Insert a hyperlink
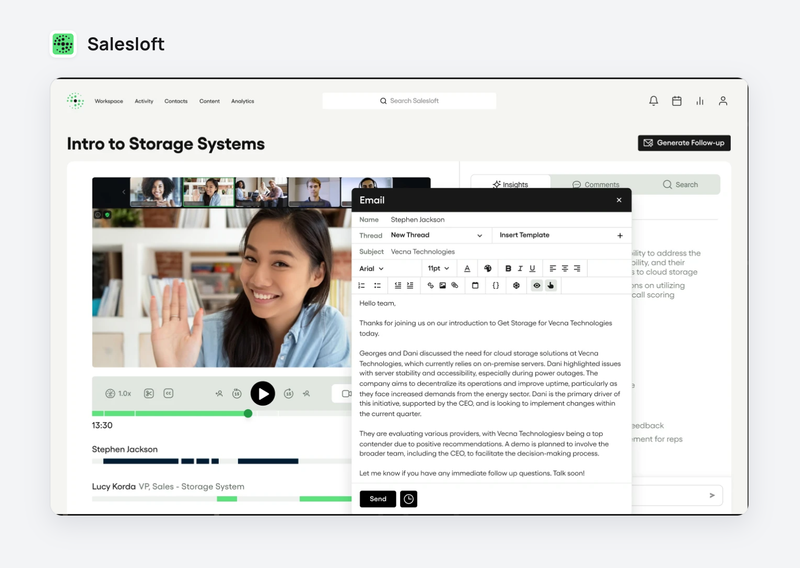The width and height of the screenshot is (800, 568). point(431,285)
